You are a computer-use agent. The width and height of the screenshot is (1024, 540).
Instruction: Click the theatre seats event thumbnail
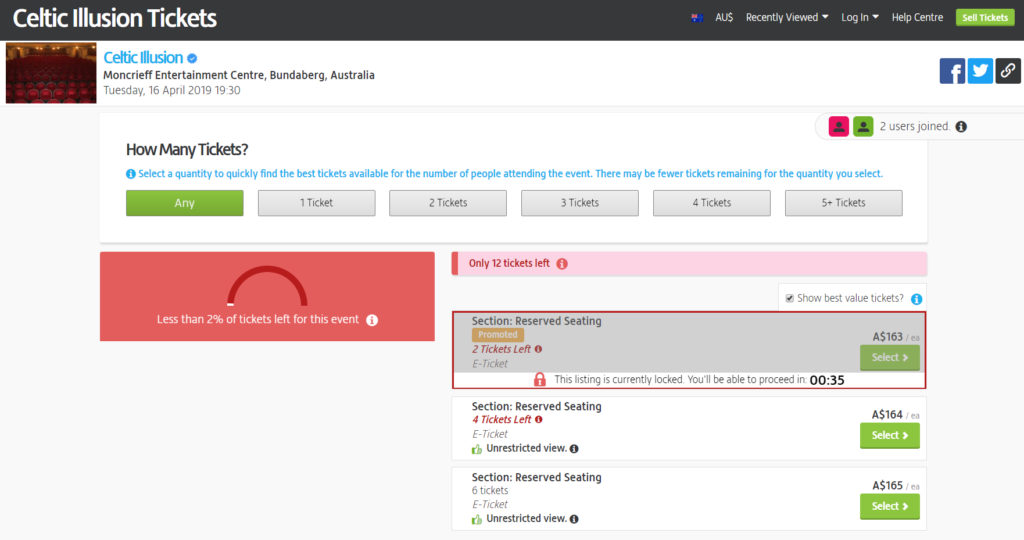pyautogui.click(x=51, y=73)
